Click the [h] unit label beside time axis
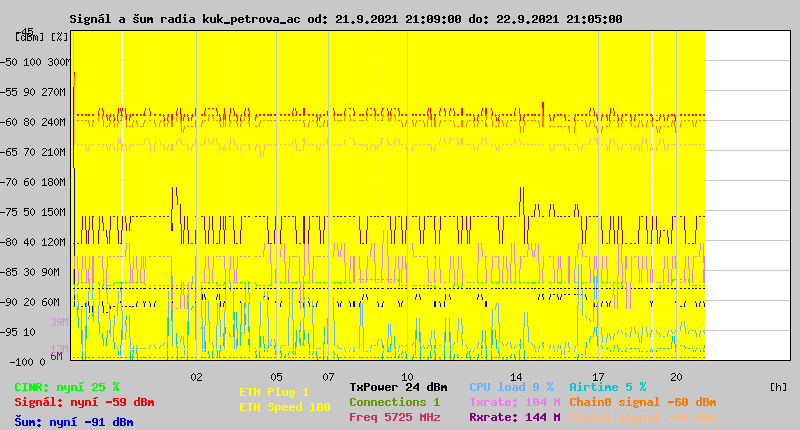 pos(778,387)
